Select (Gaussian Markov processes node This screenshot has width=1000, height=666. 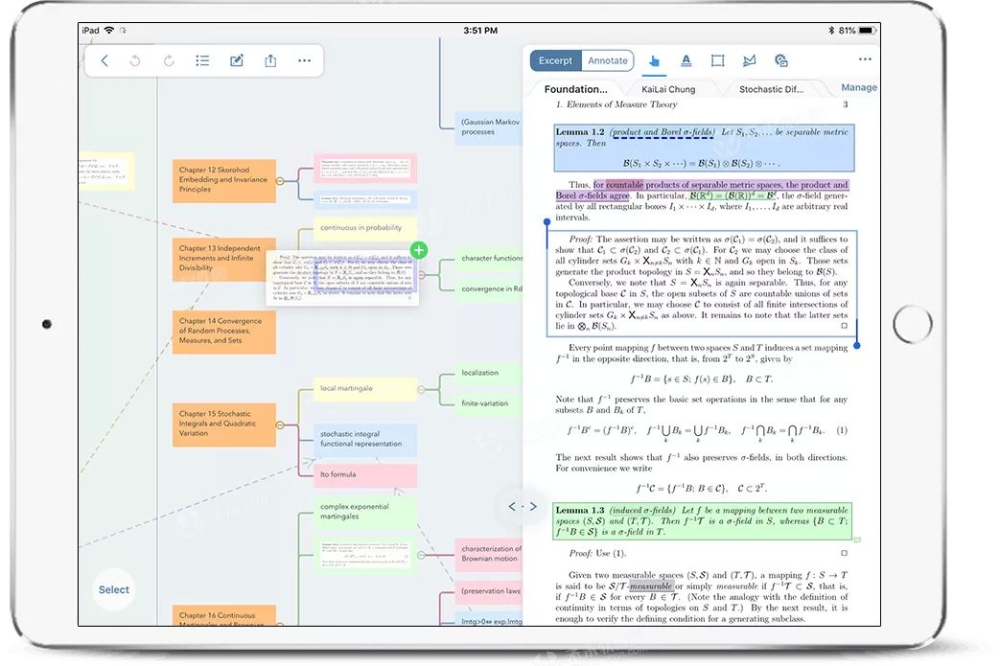pyautogui.click(x=489, y=127)
